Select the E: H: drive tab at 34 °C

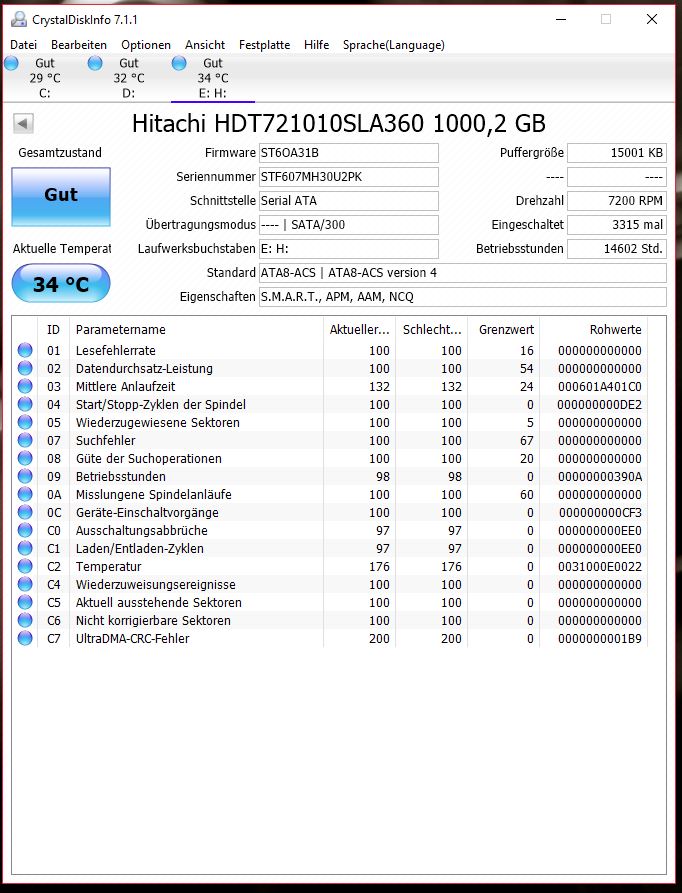point(213,78)
